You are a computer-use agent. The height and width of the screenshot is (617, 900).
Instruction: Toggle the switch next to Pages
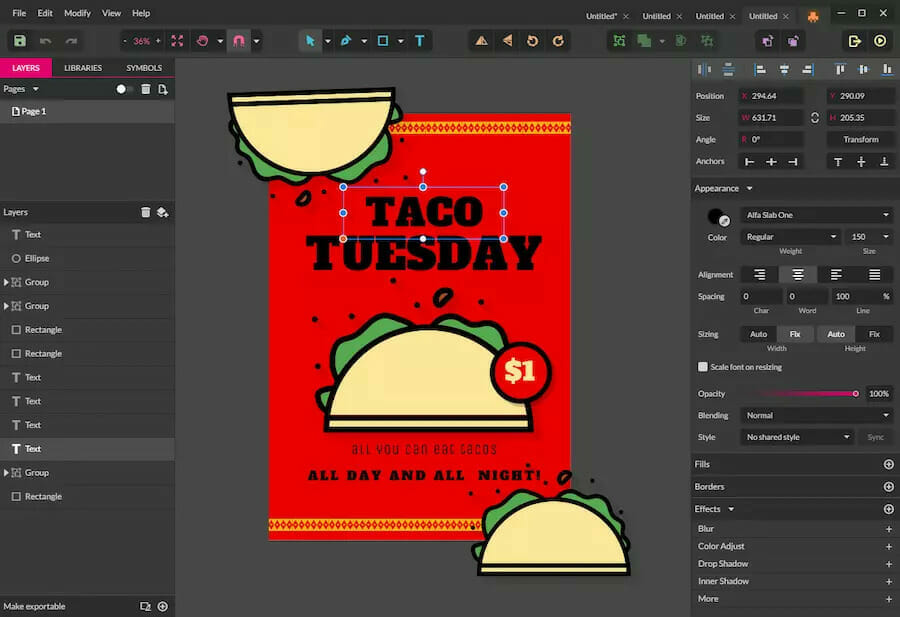(124, 89)
